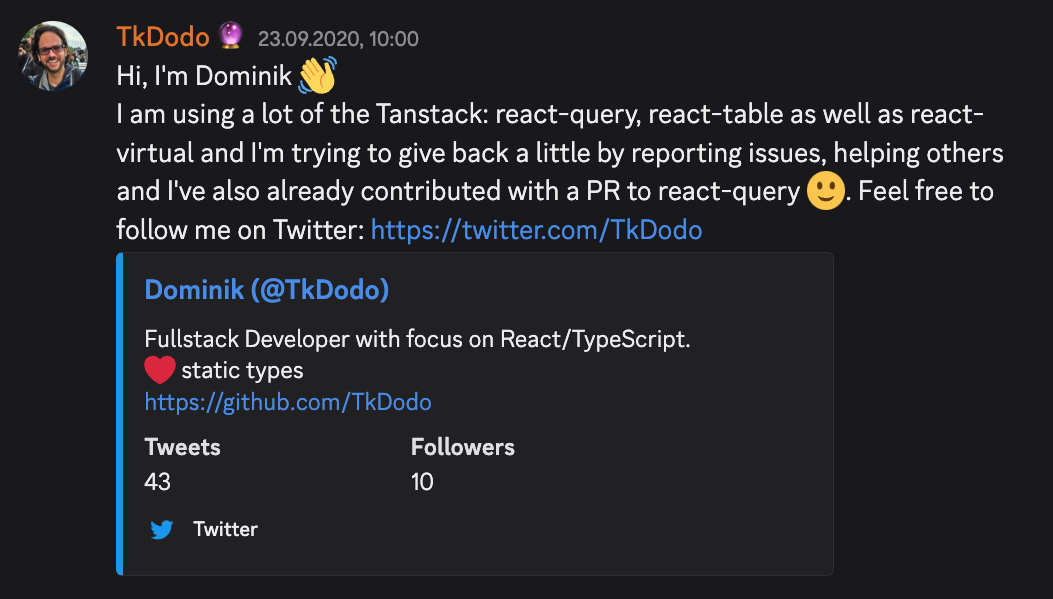
Task: Click the Tweets field heading in the embed
Action: [182, 447]
